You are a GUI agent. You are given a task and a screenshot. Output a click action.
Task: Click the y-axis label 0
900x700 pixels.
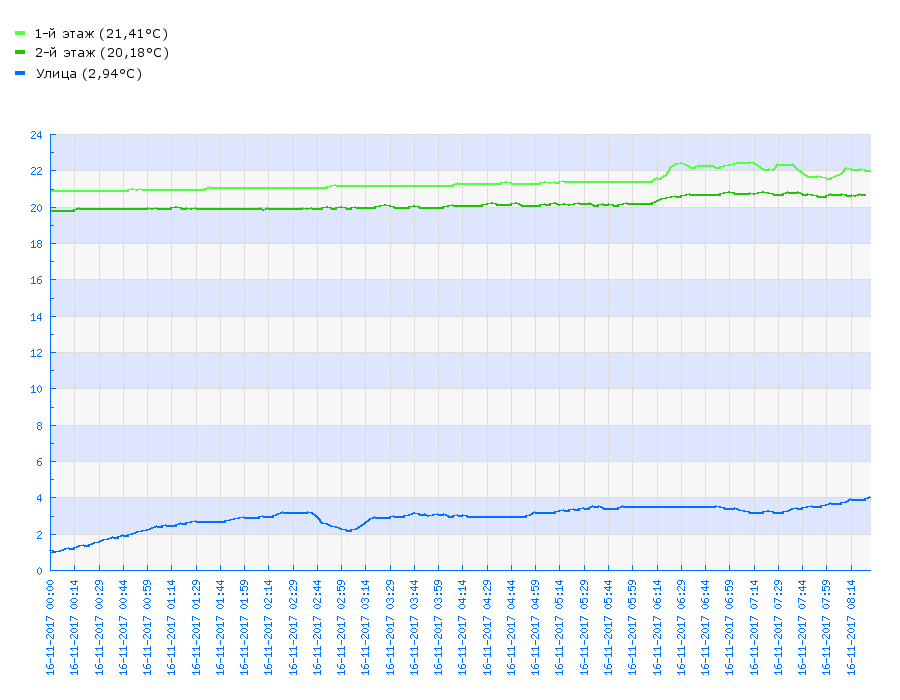40,571
